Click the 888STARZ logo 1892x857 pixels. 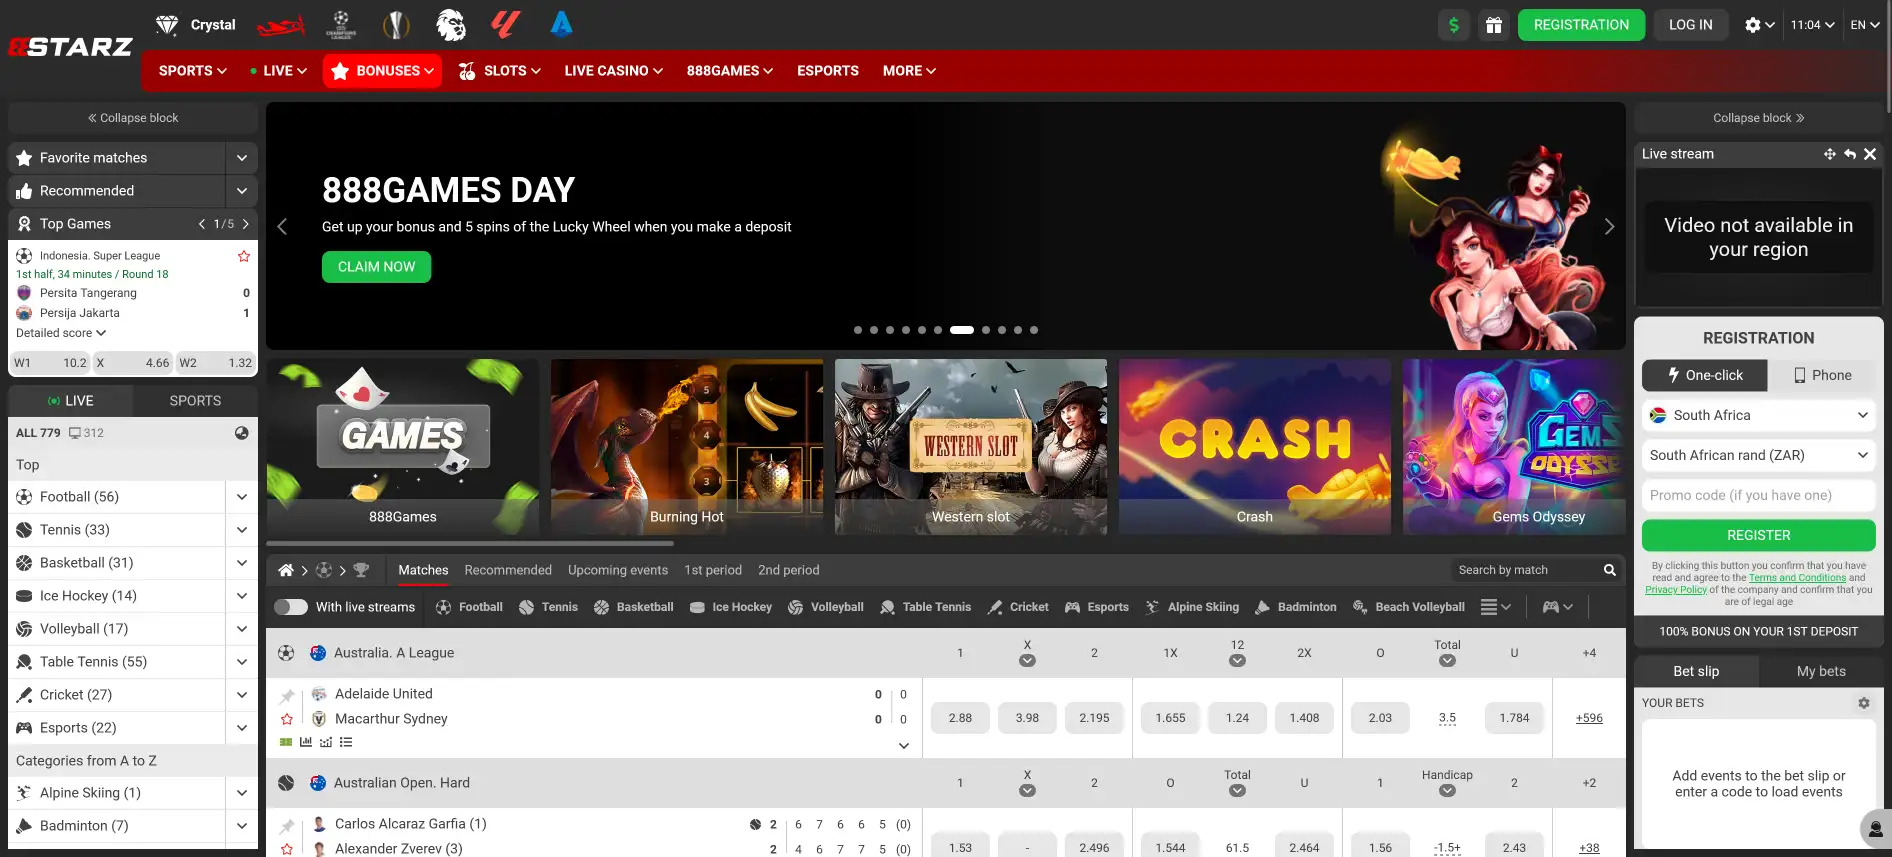pos(70,47)
